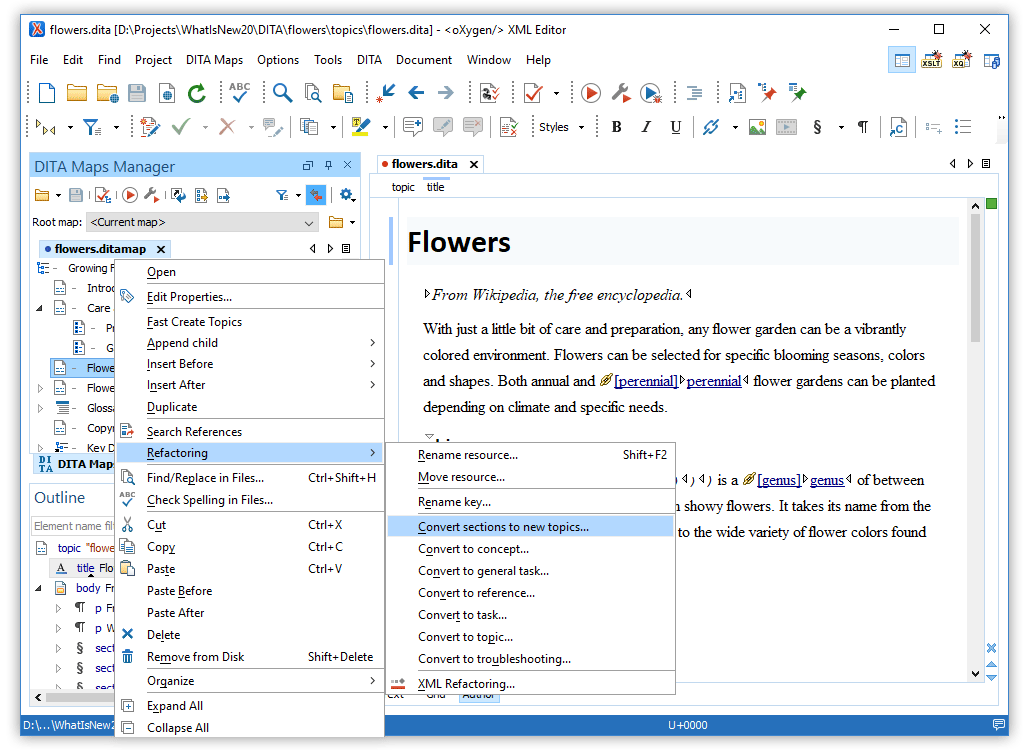Image resolution: width=1030 pixels, height=750 pixels.
Task: Reload document with green refresh icon
Action: click(196, 93)
